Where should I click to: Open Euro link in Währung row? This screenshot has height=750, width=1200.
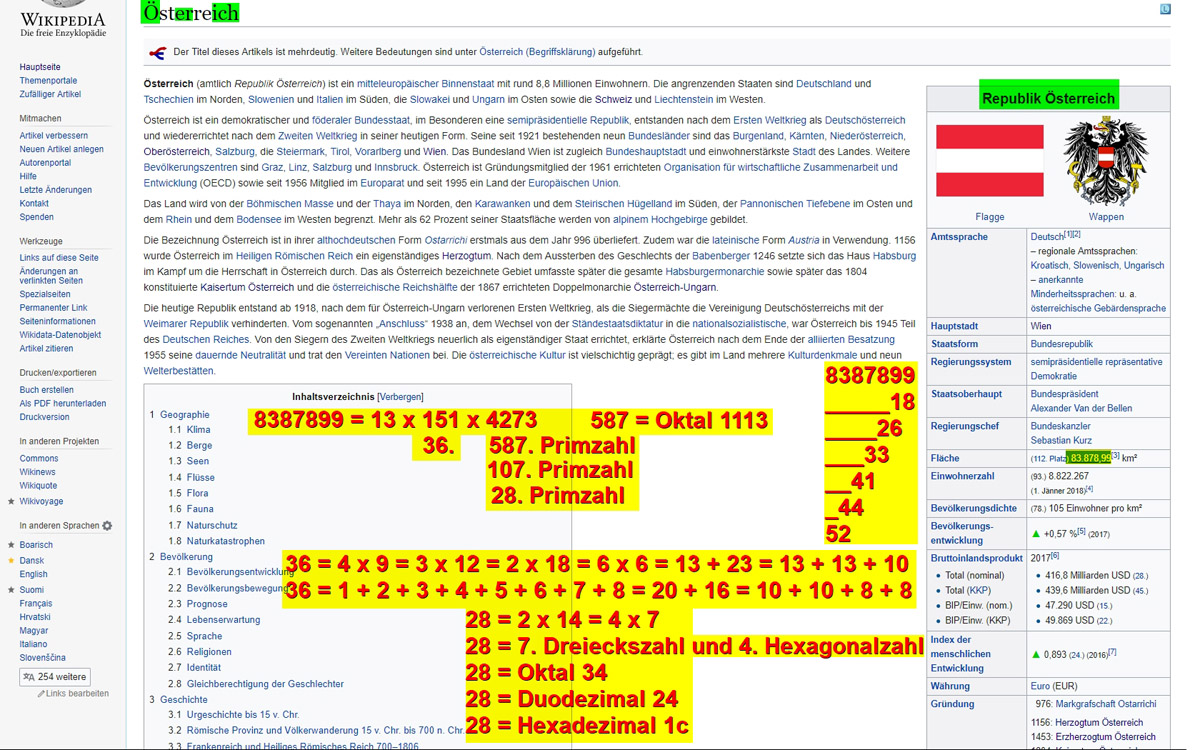coord(1041,686)
